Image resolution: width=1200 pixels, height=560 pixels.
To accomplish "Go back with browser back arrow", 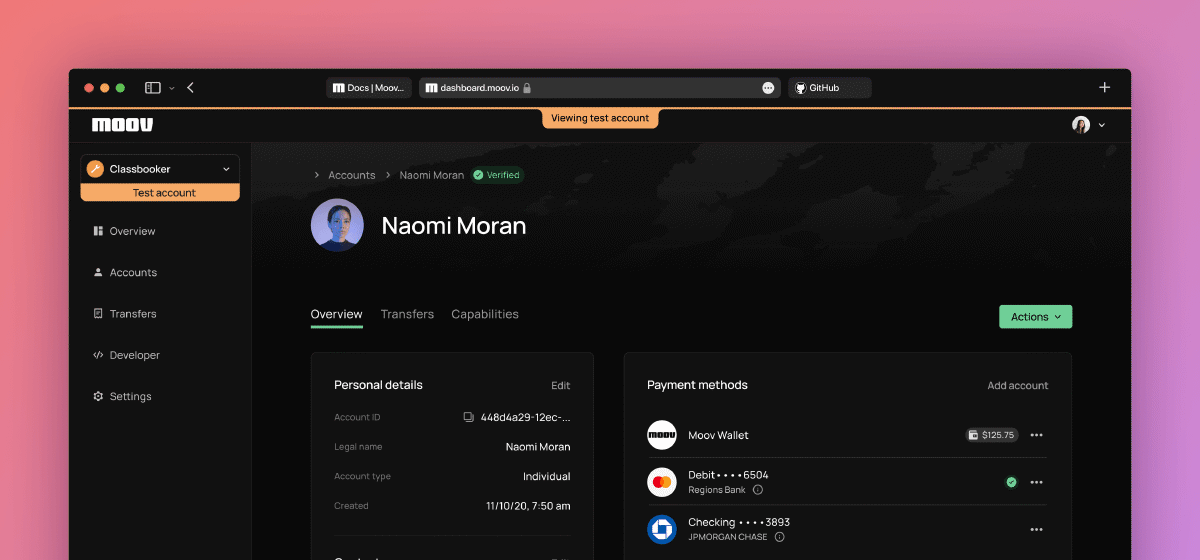I will [190, 88].
